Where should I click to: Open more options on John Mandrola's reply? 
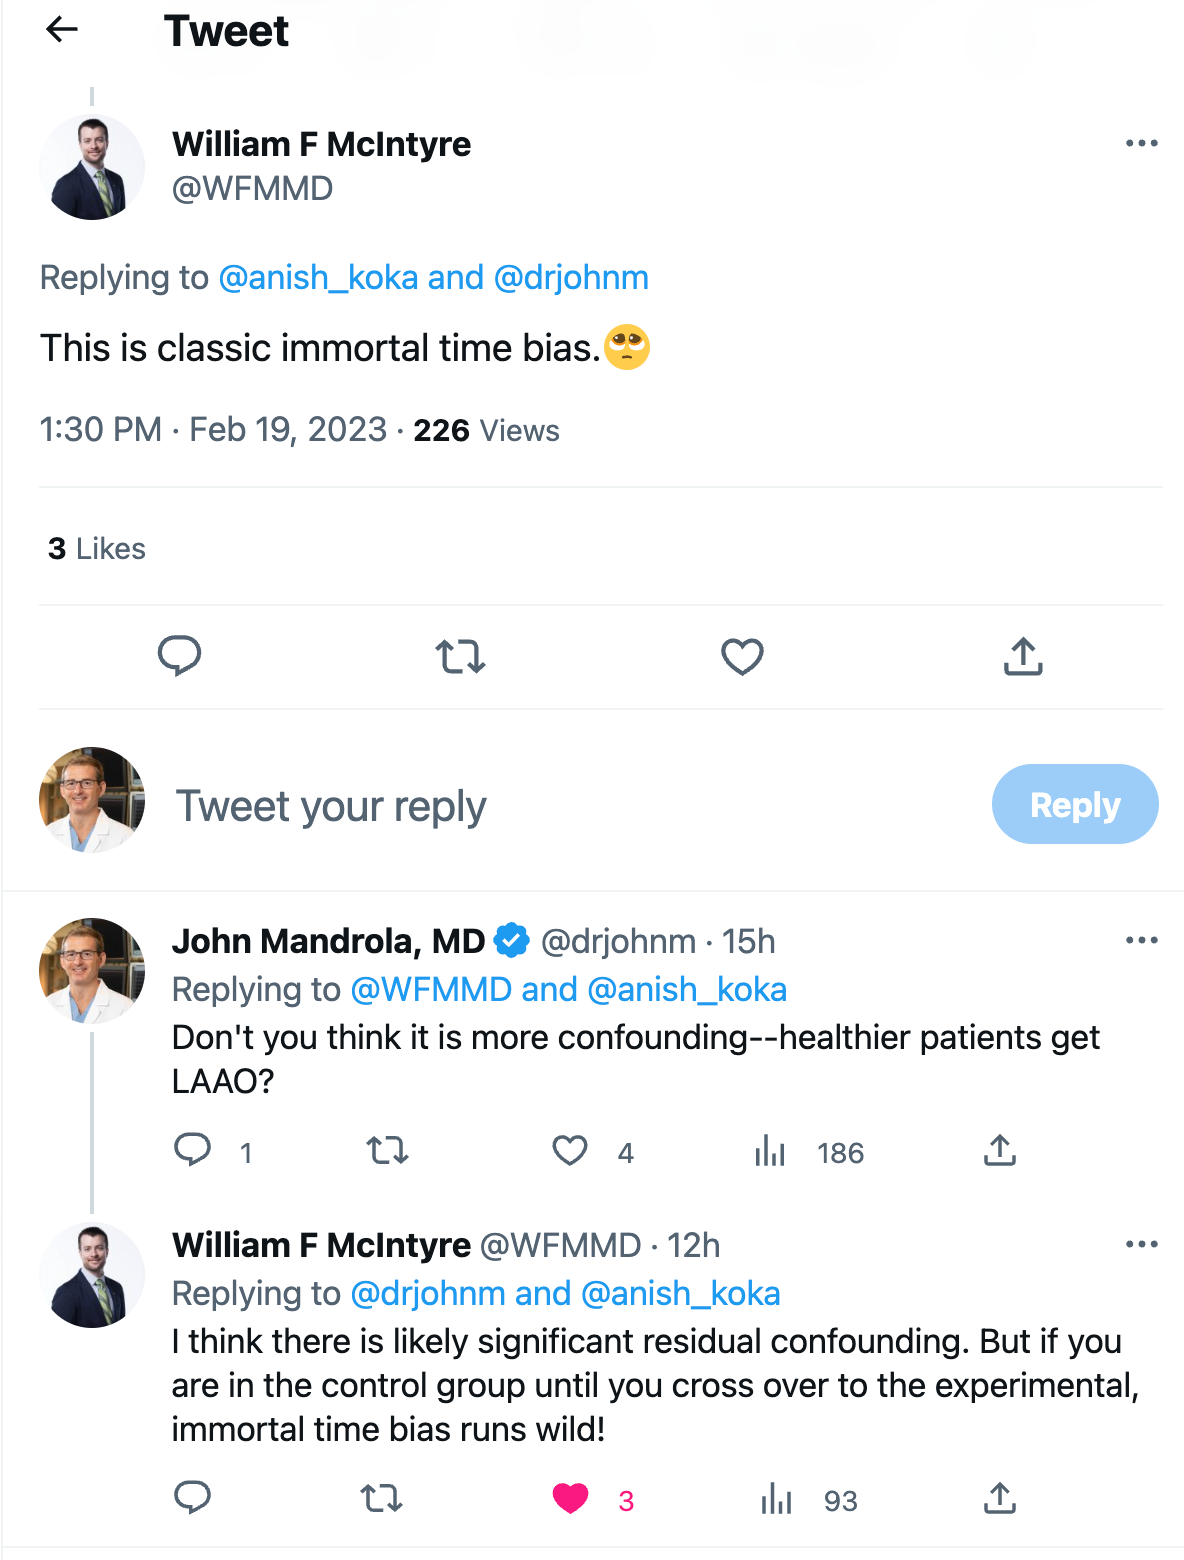(x=1141, y=940)
